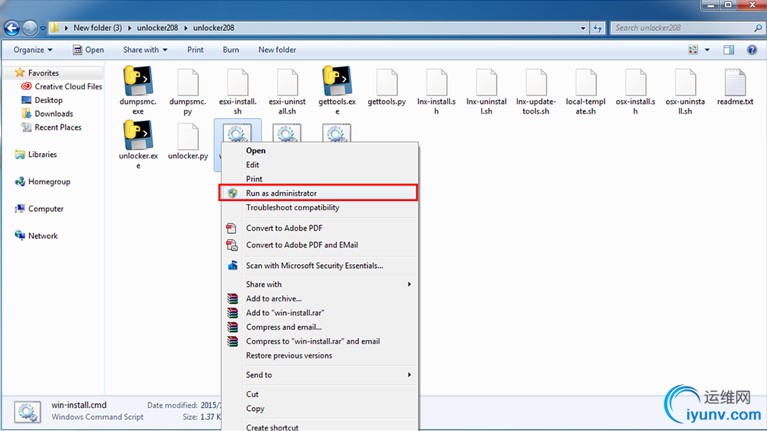Screen dimensions: 767x431
Task: Select the unlocker.py file
Action: click(x=188, y=142)
